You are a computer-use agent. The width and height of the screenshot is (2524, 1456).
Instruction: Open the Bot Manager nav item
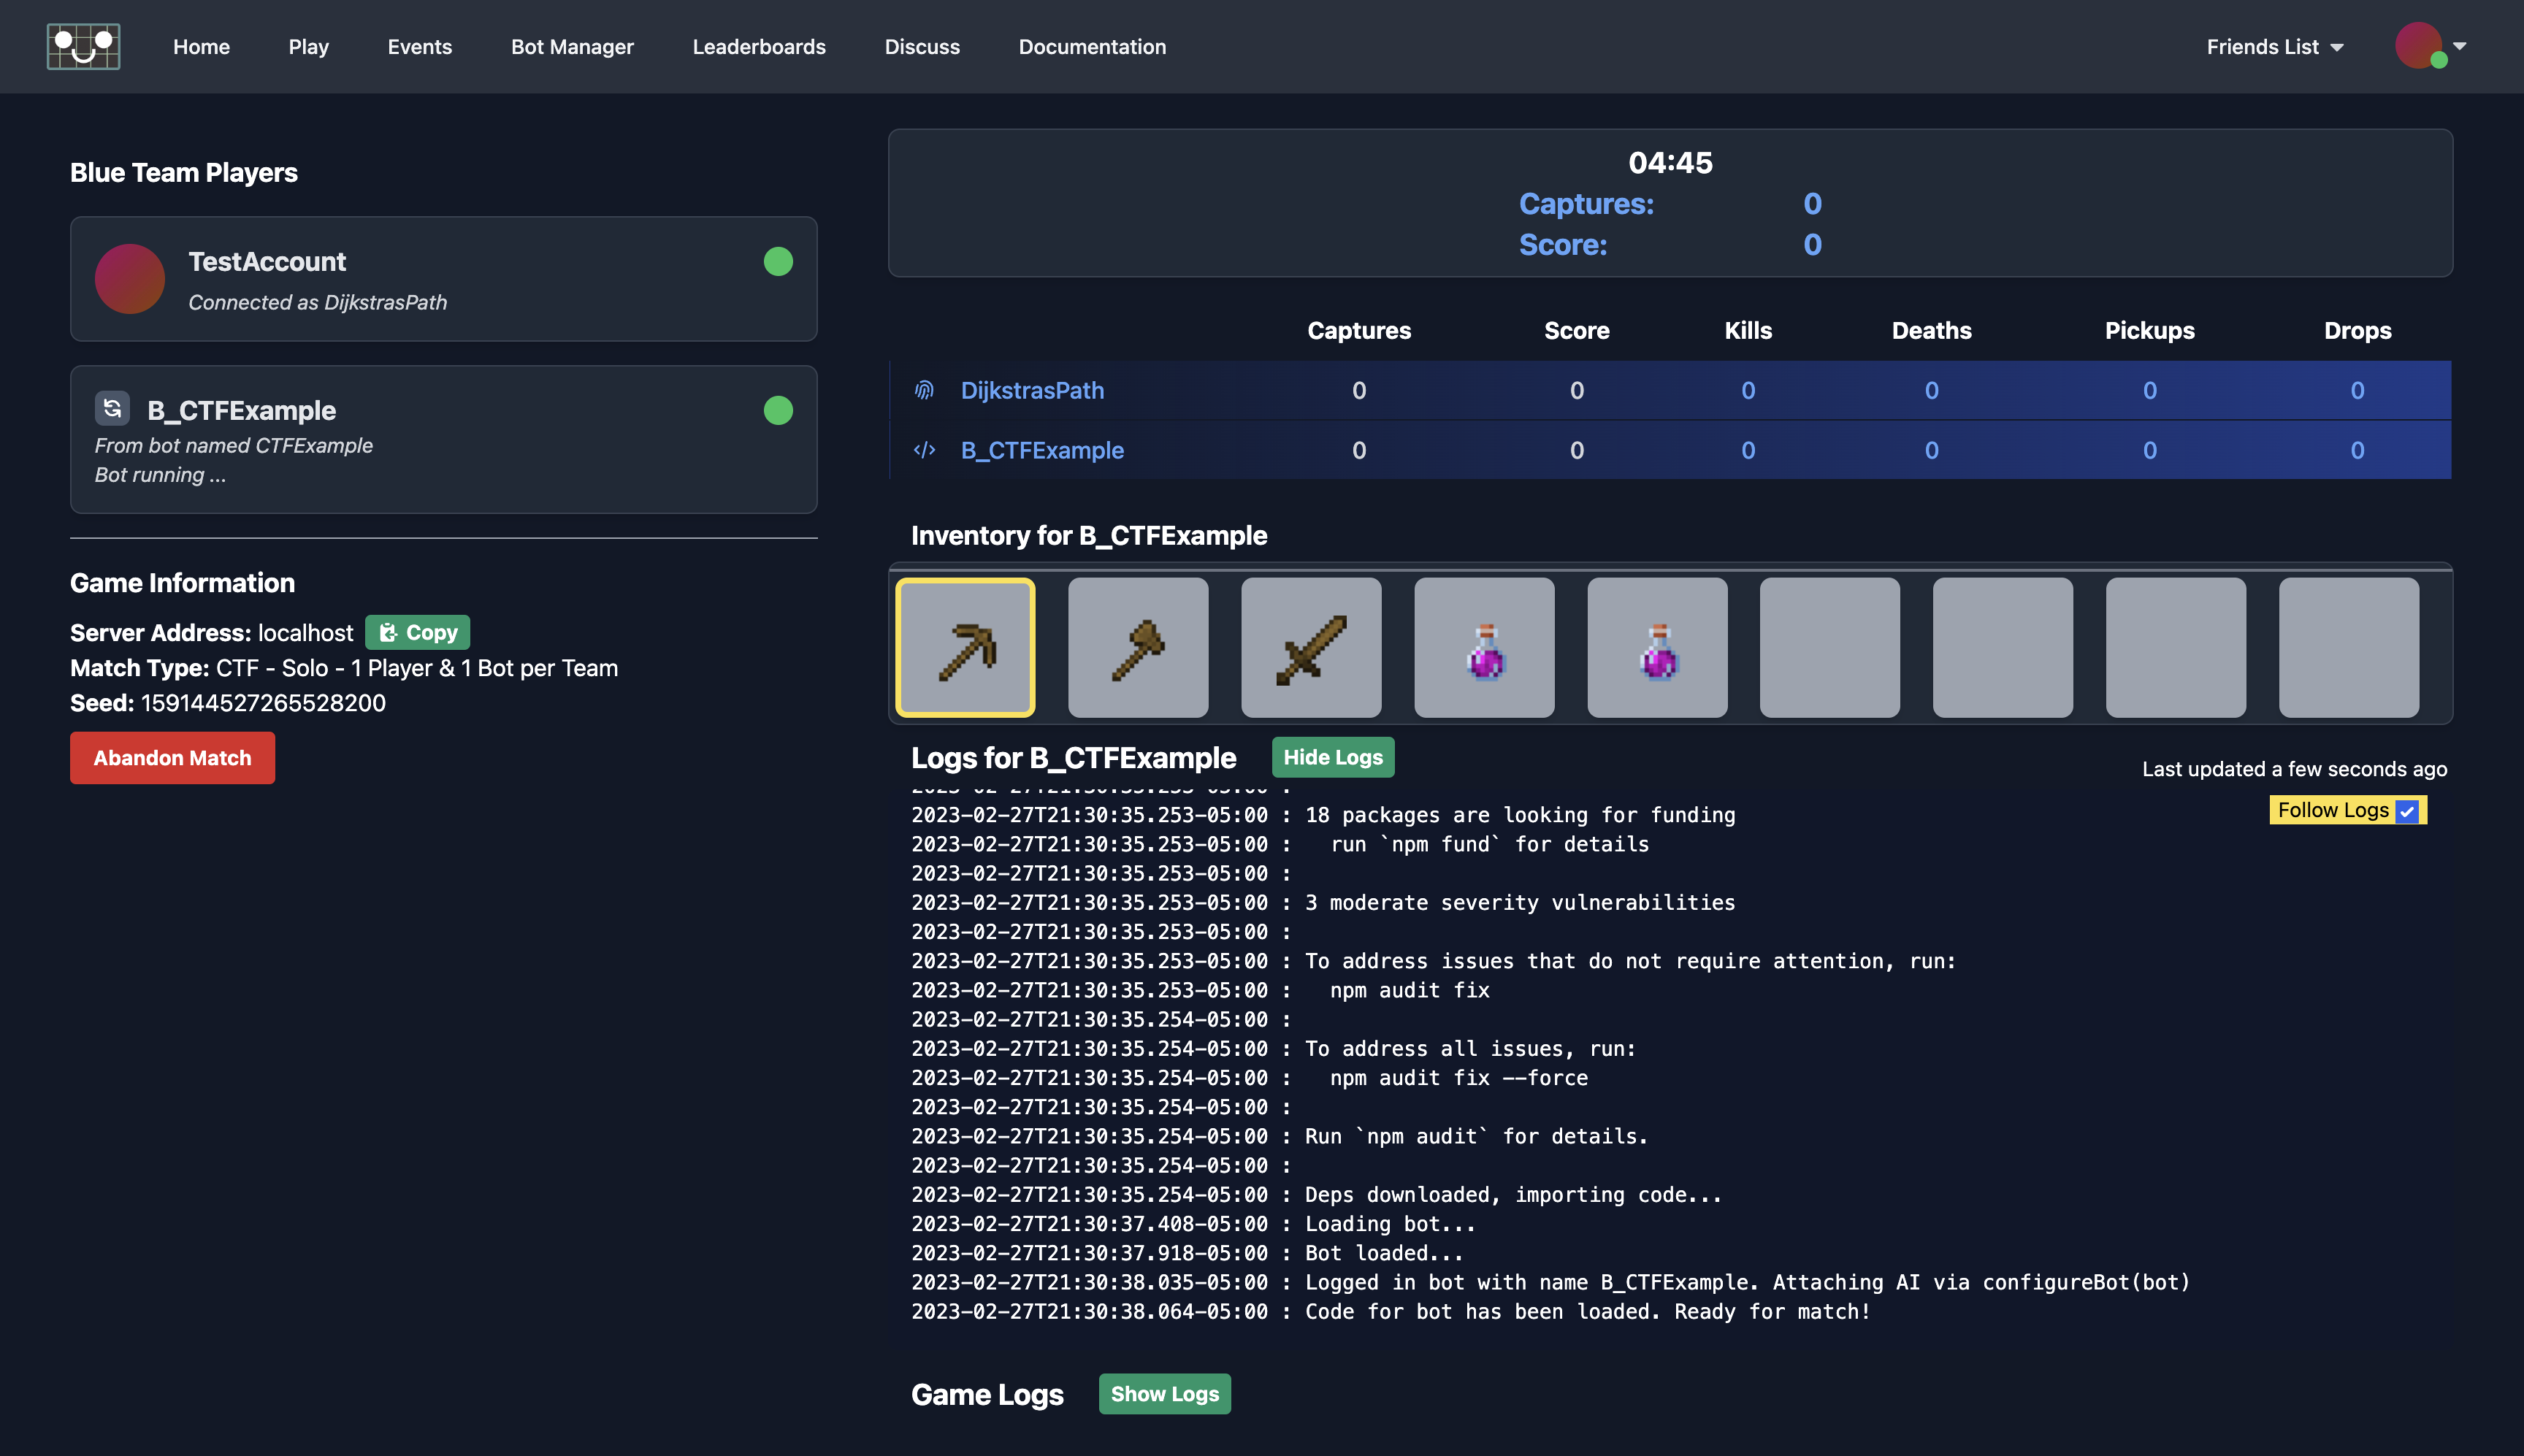point(572,47)
